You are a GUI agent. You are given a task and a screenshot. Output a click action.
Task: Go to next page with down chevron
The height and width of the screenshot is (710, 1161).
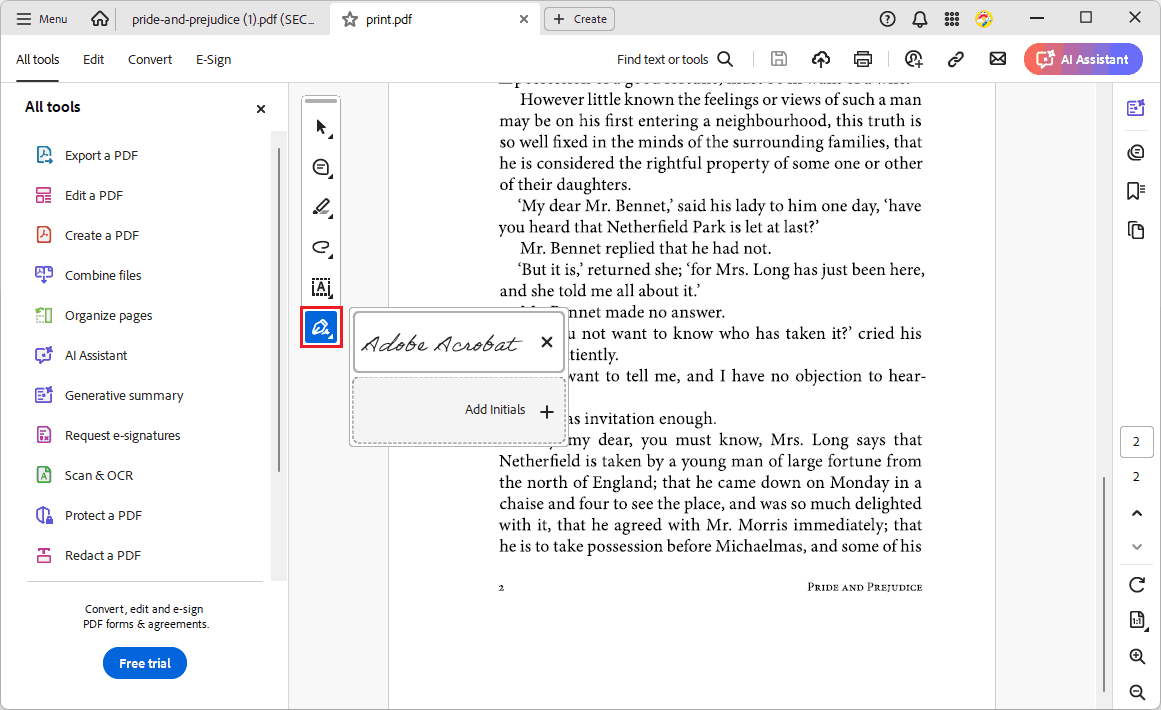[x=1137, y=547]
